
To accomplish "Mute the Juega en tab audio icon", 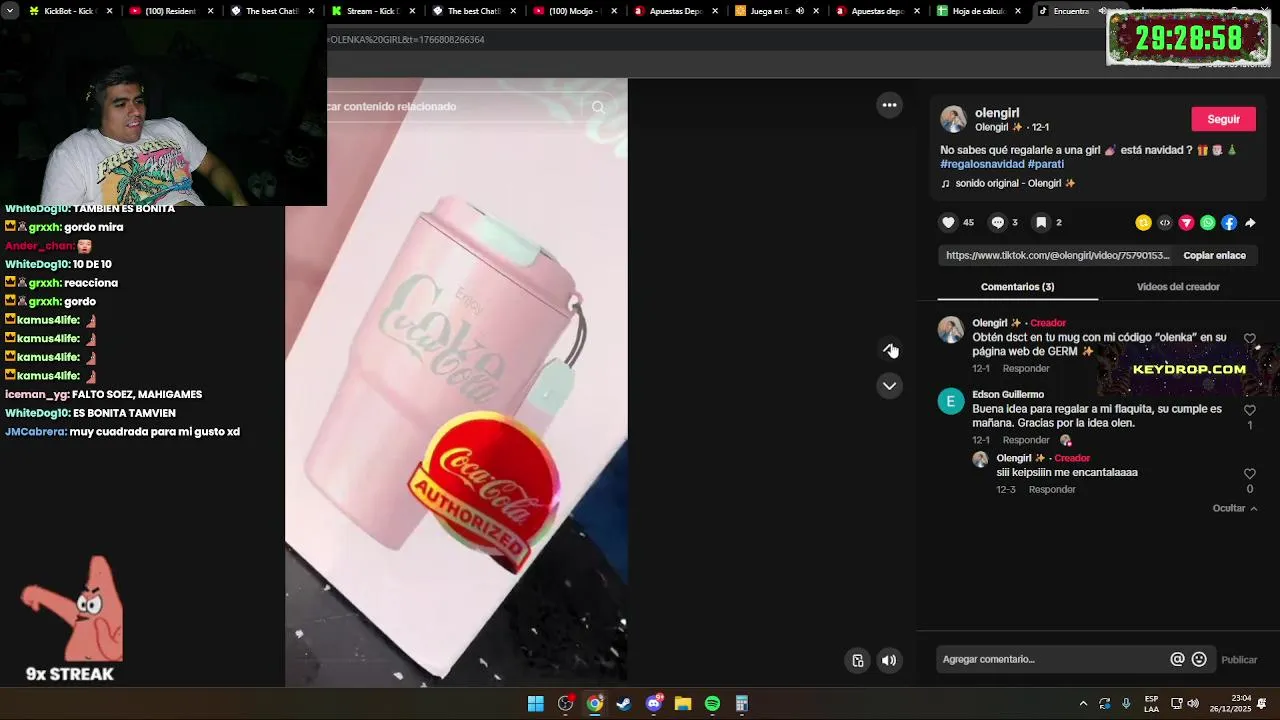I will (799, 11).
